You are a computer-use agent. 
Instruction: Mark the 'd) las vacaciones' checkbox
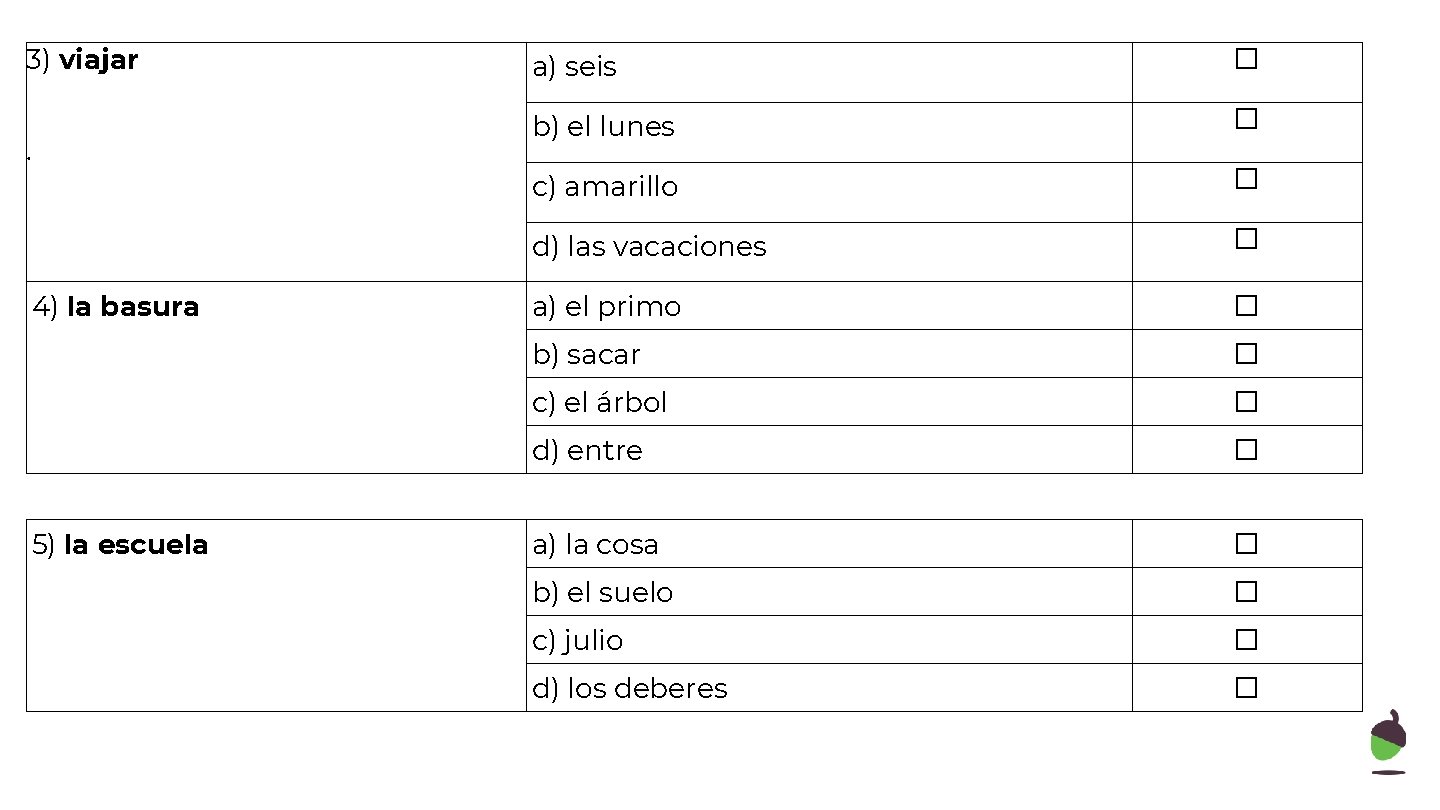tap(1246, 239)
